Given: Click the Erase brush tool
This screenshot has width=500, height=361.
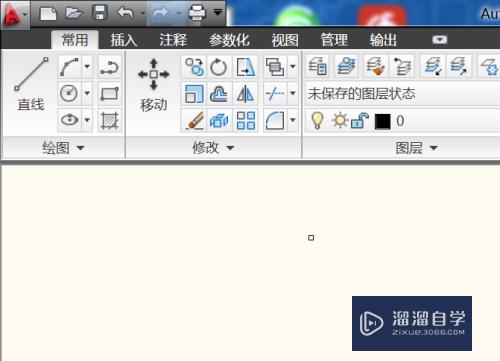Looking at the screenshot, I should pos(194,120).
